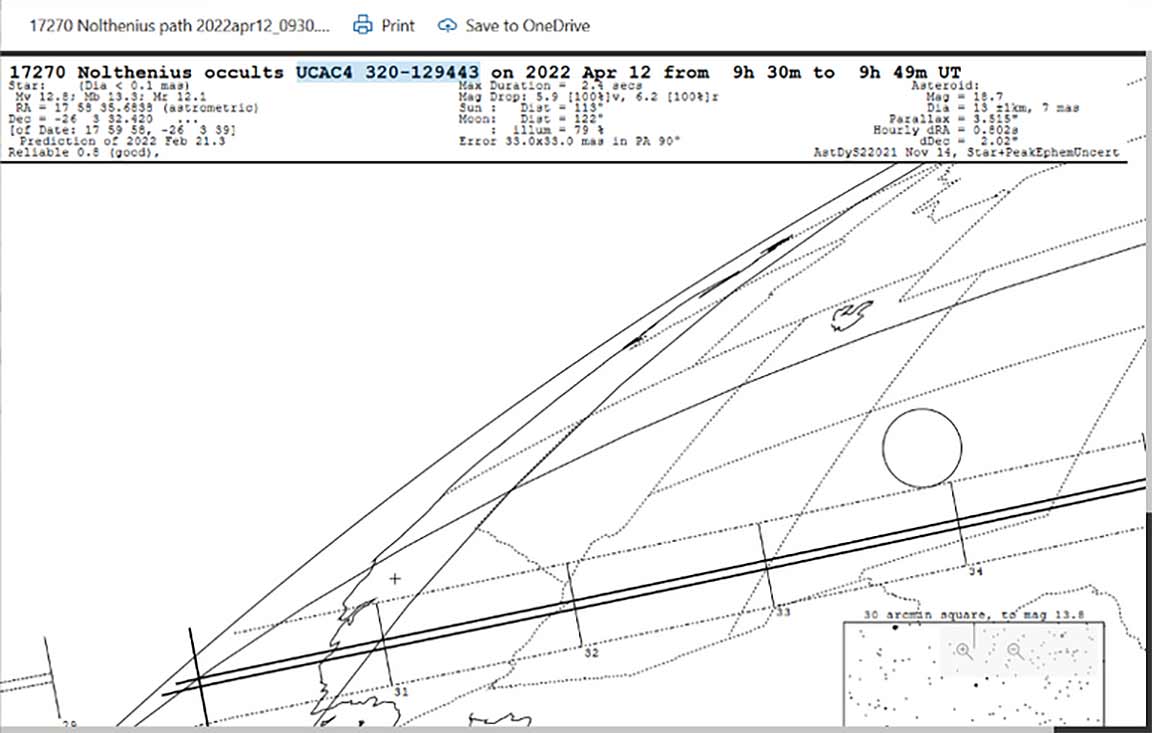Click the minute tick label '32' on the path

(x=591, y=652)
